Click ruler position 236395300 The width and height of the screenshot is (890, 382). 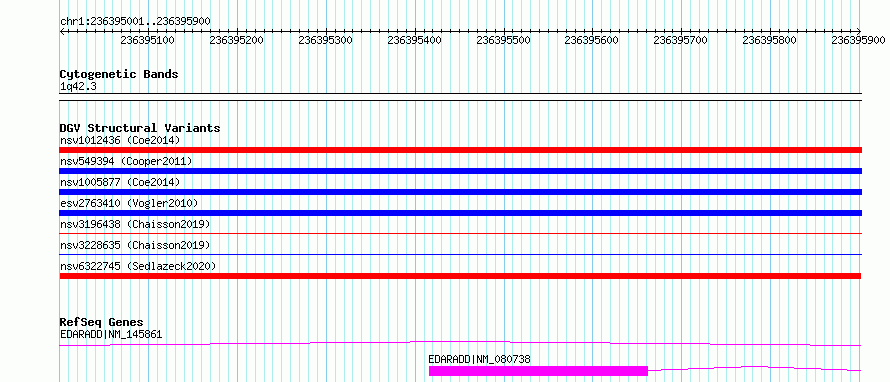point(325,40)
